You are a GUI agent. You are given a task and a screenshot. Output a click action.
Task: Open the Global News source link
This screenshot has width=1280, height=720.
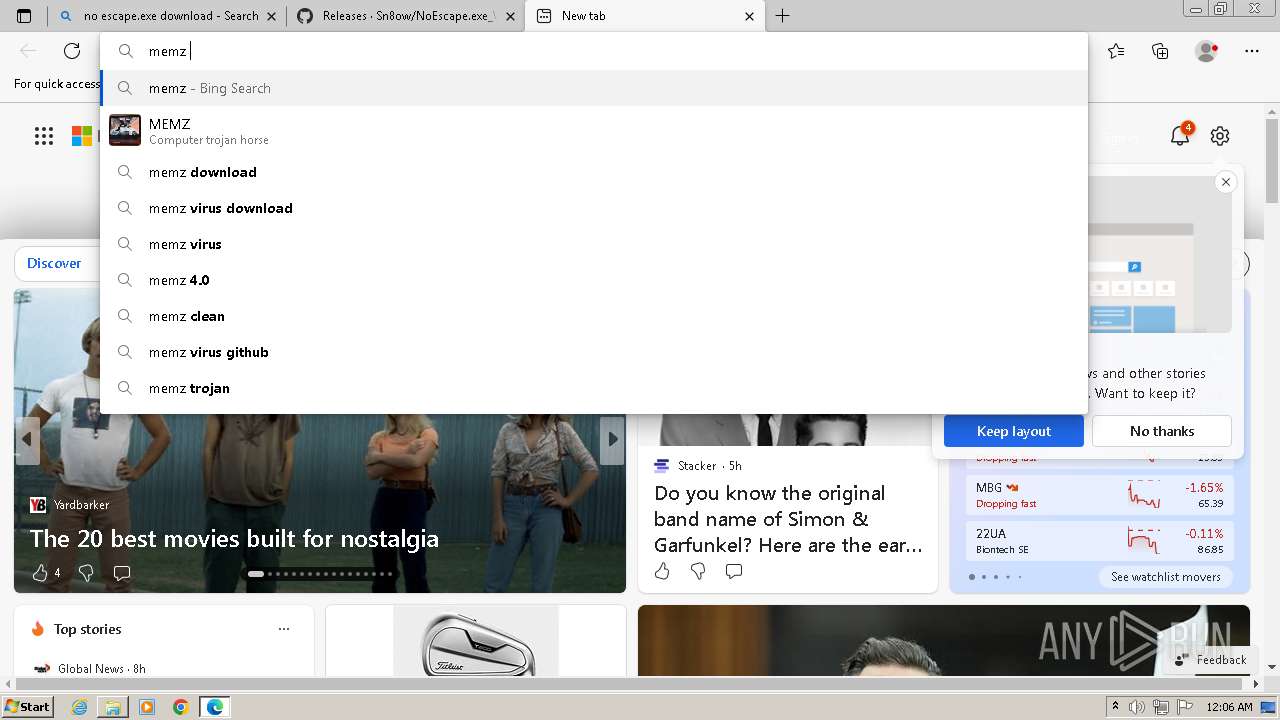90,669
